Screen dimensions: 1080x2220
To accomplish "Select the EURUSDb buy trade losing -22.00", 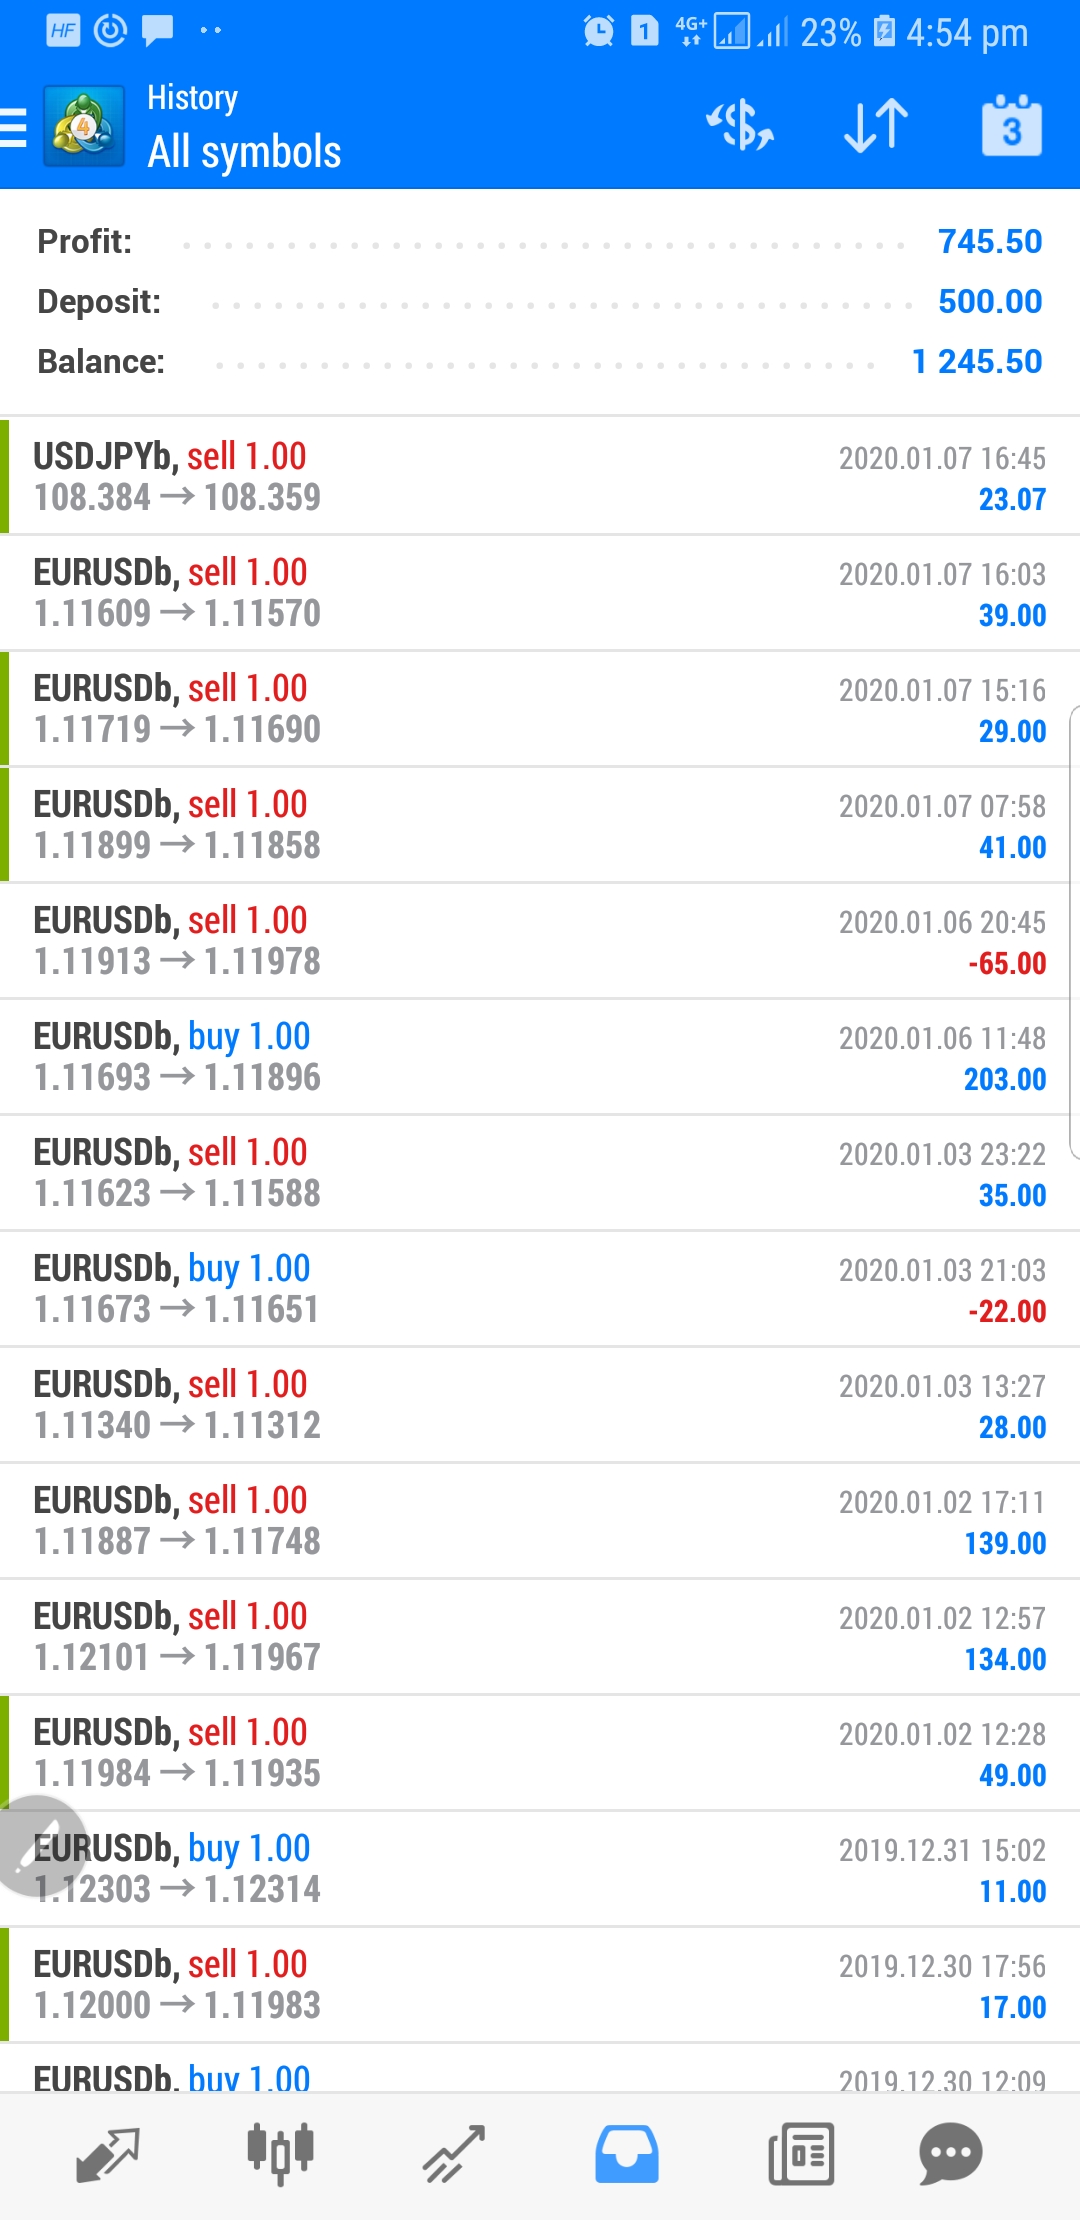I will pyautogui.click(x=540, y=1288).
